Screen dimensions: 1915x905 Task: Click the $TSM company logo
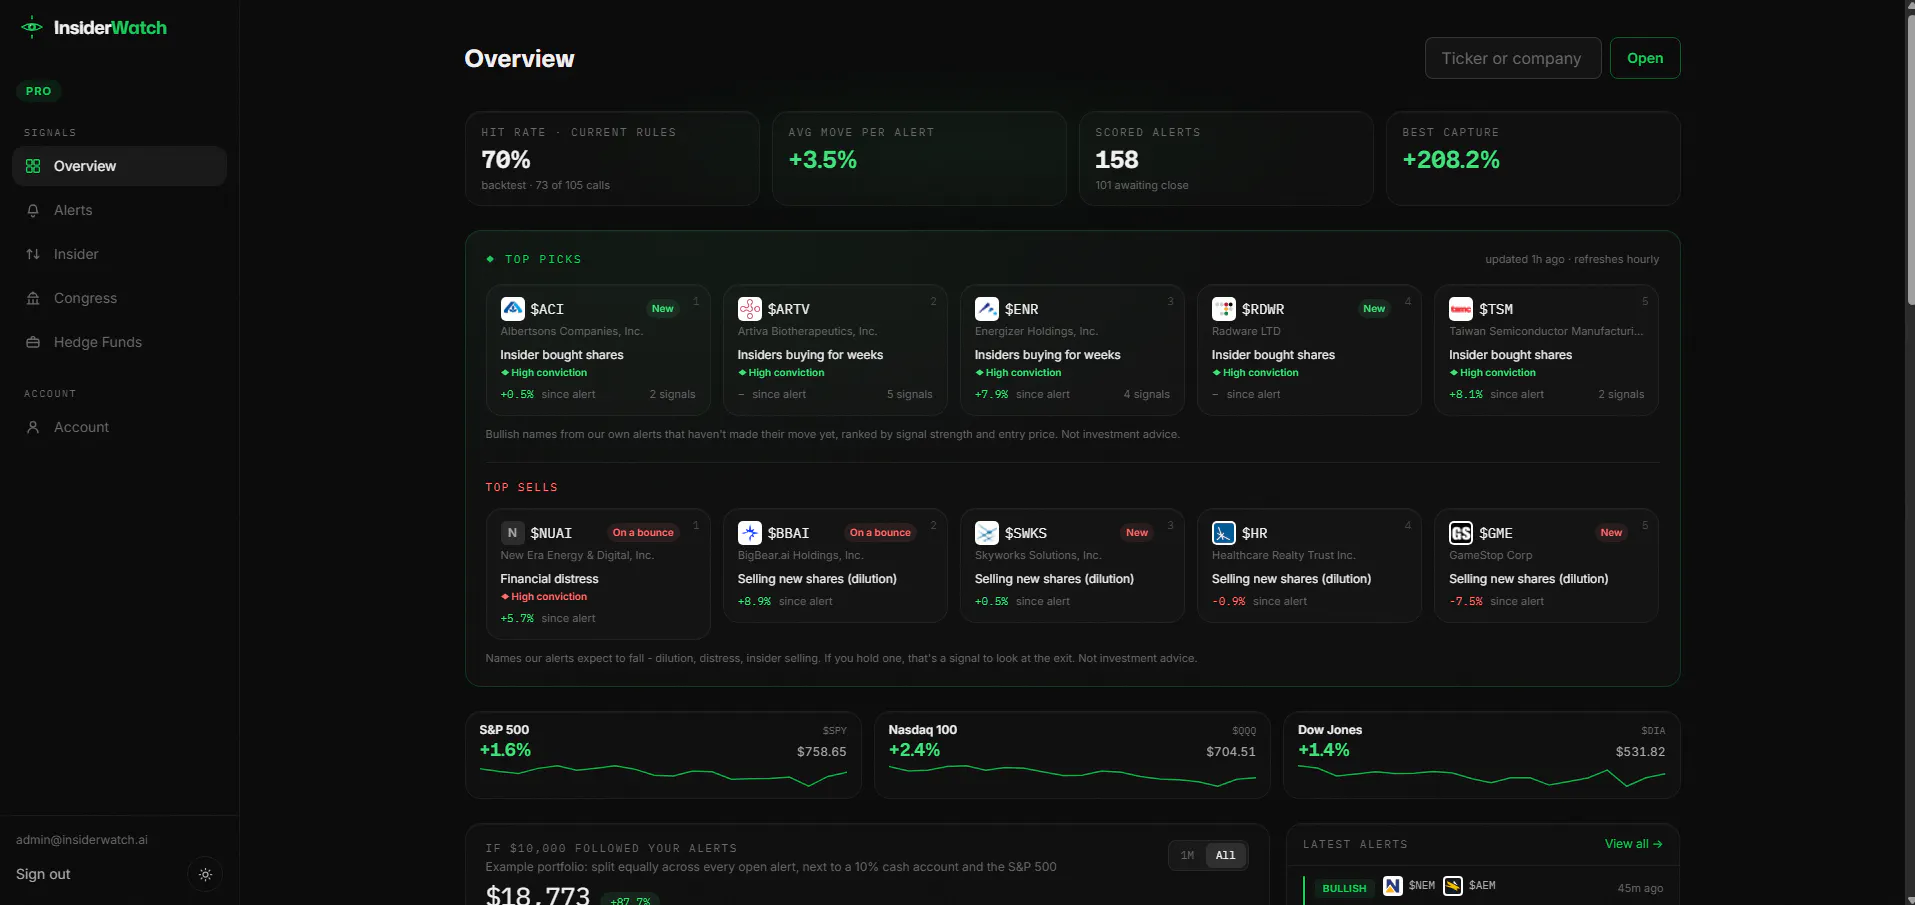point(1461,309)
